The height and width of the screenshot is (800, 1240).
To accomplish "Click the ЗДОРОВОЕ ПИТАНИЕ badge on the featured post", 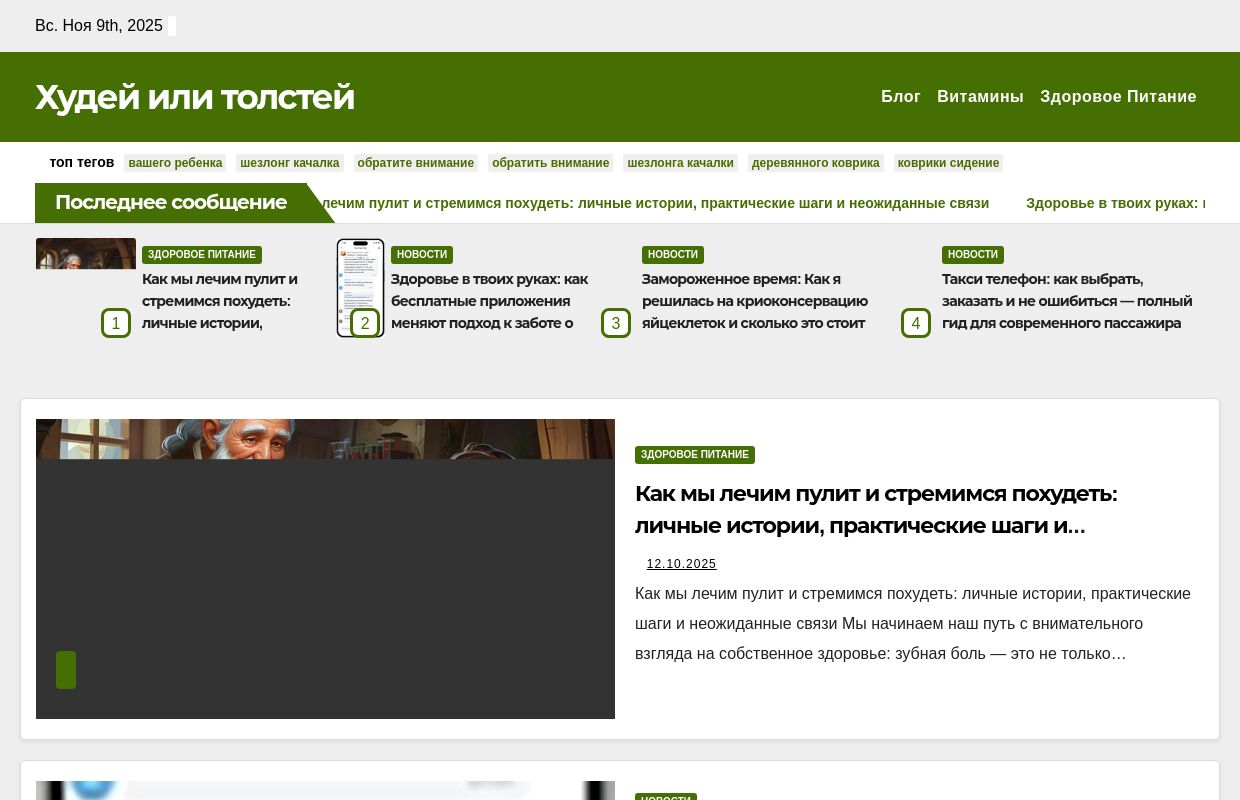I will (695, 454).
